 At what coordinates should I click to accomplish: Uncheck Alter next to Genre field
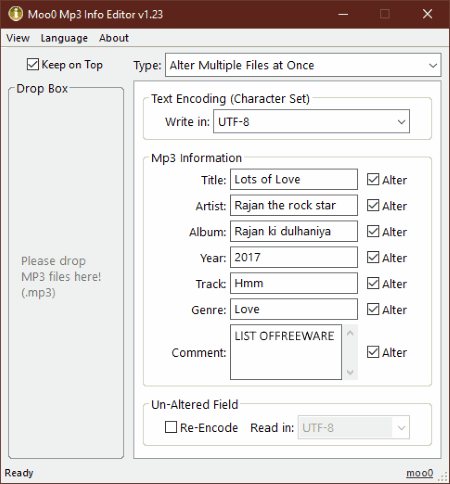pos(373,309)
